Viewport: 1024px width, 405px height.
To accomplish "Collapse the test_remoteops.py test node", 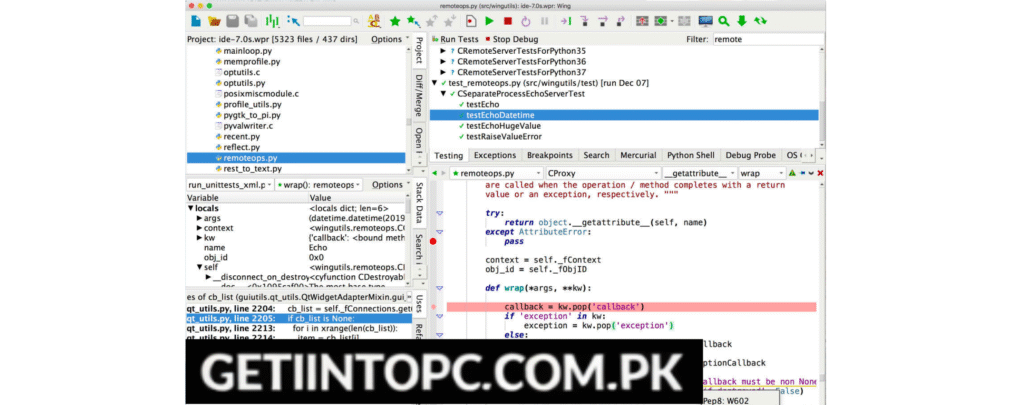I will click(435, 83).
